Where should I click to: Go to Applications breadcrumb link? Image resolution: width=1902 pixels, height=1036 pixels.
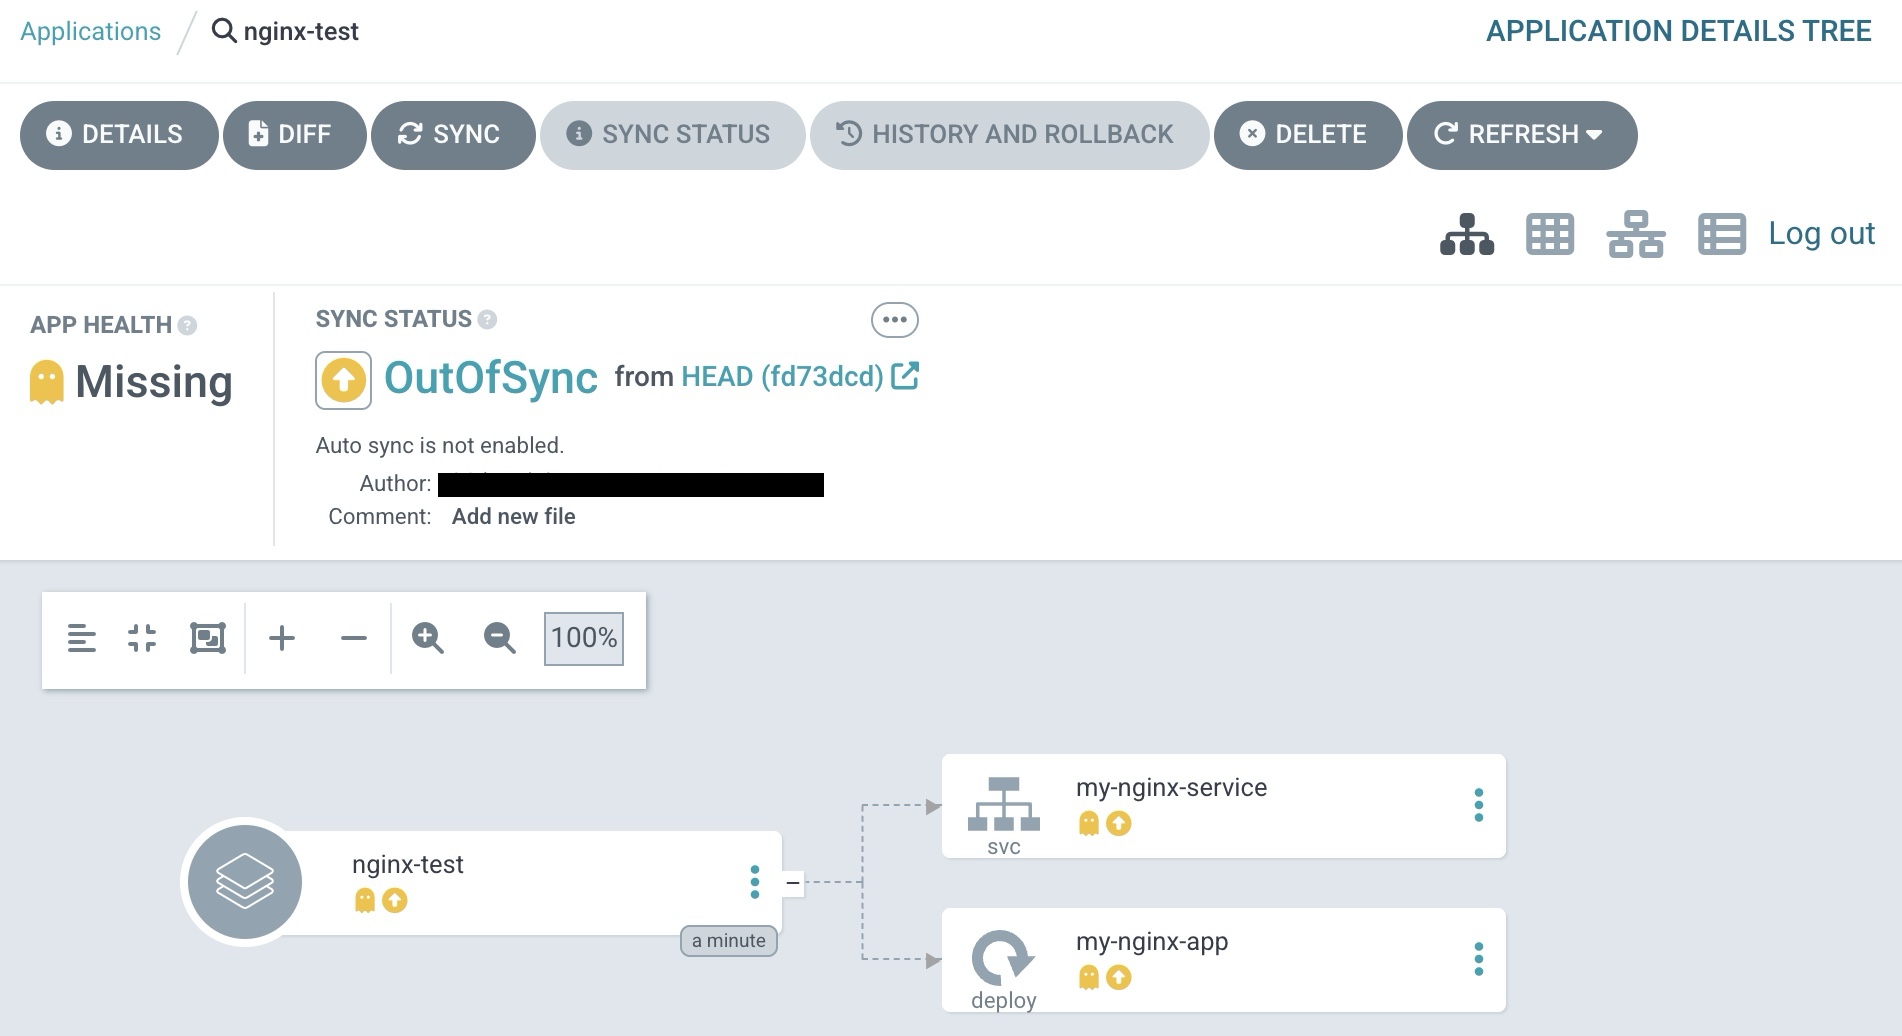tap(90, 31)
